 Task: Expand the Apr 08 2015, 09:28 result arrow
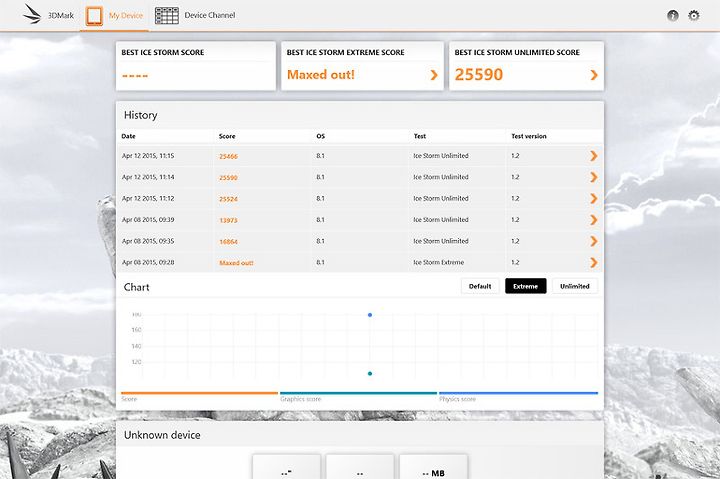click(593, 262)
